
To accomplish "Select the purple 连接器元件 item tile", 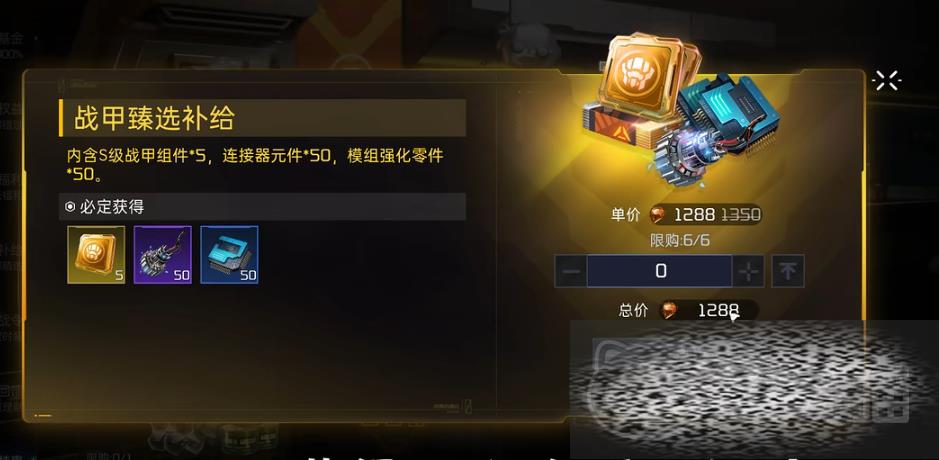I will [162, 255].
